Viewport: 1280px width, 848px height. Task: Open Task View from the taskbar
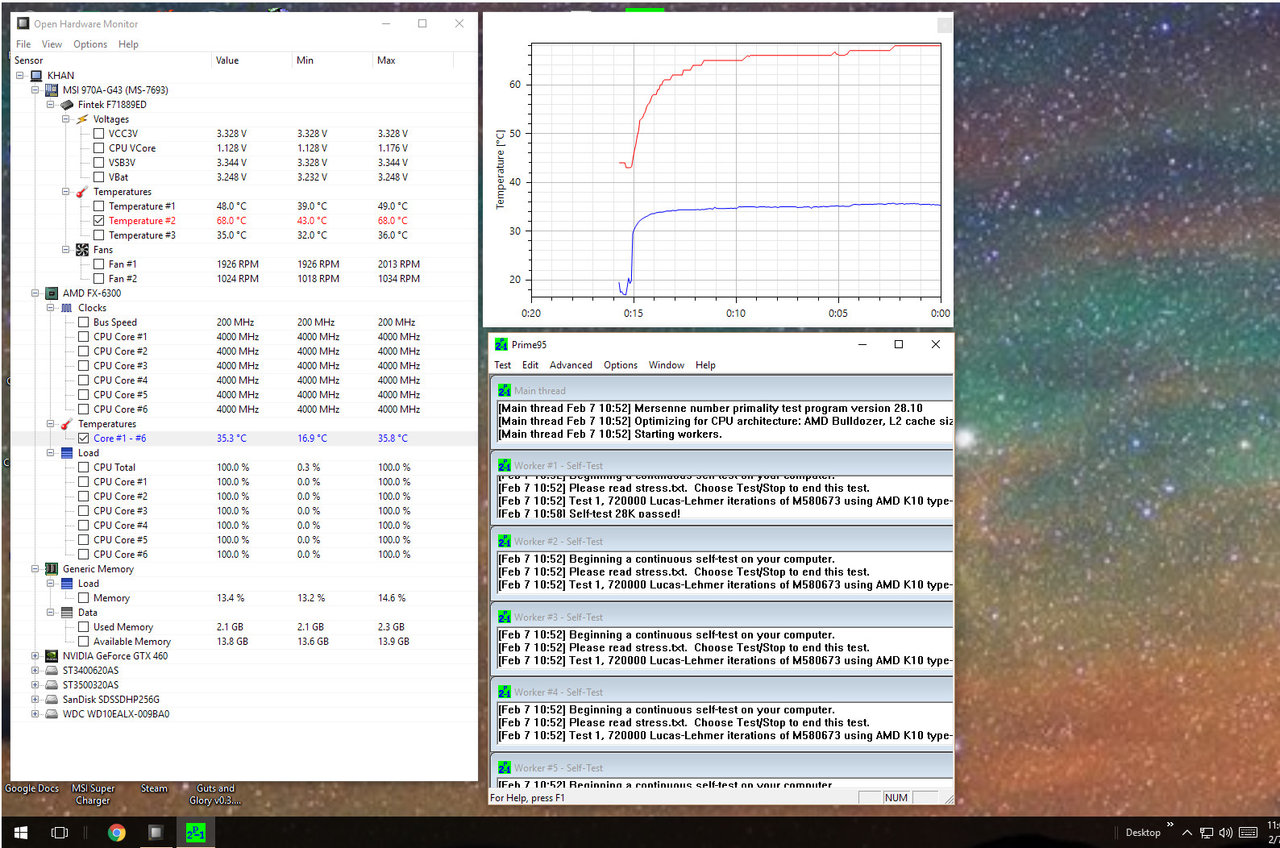point(59,832)
